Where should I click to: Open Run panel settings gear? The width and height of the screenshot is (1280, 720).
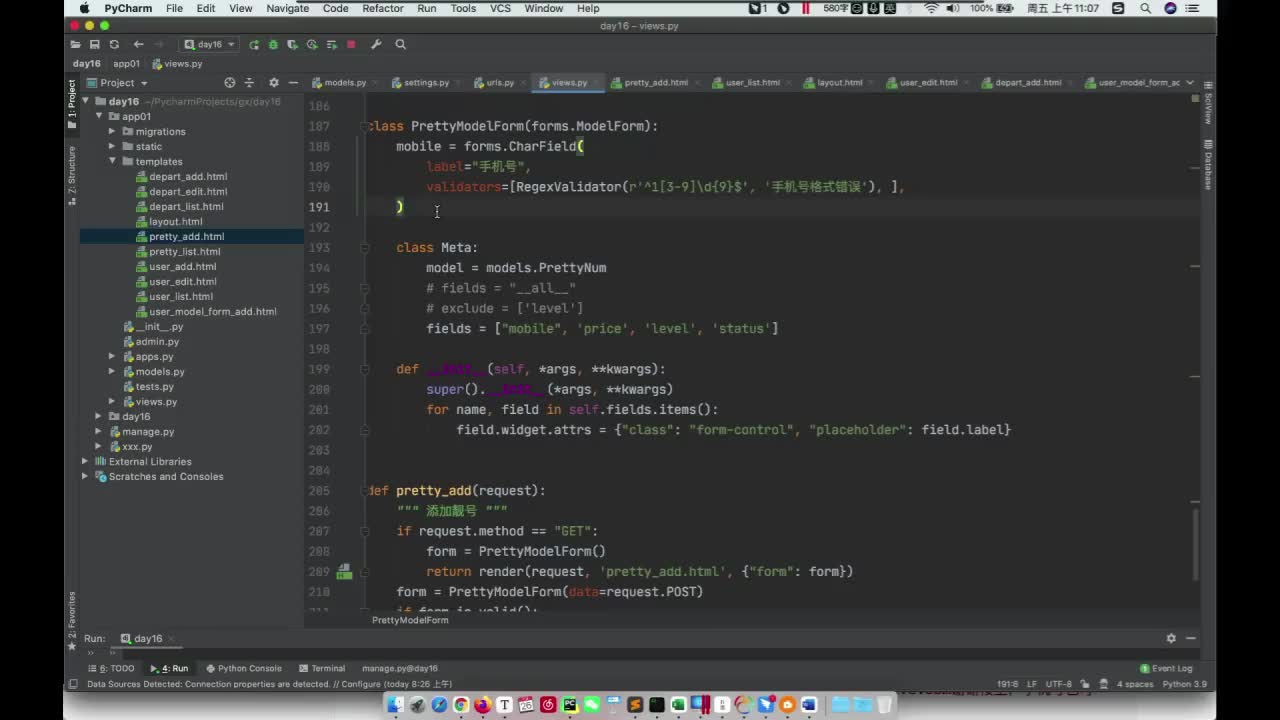[x=1171, y=638]
